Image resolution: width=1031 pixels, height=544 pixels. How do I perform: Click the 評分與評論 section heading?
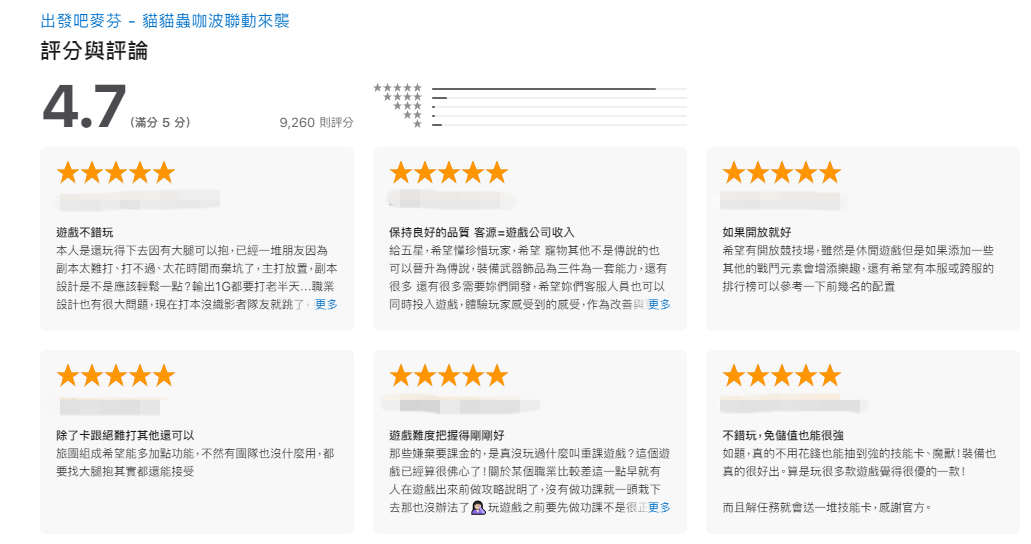(94, 51)
